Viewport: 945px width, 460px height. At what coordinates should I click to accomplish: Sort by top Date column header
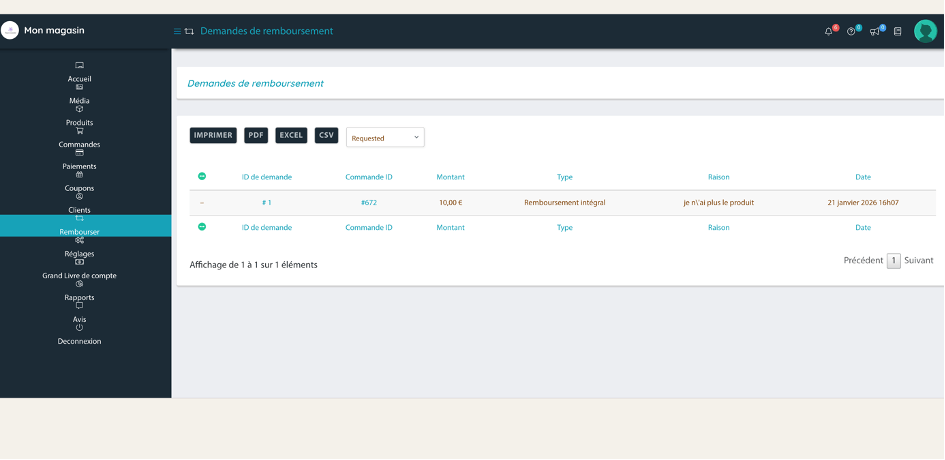coord(863,177)
